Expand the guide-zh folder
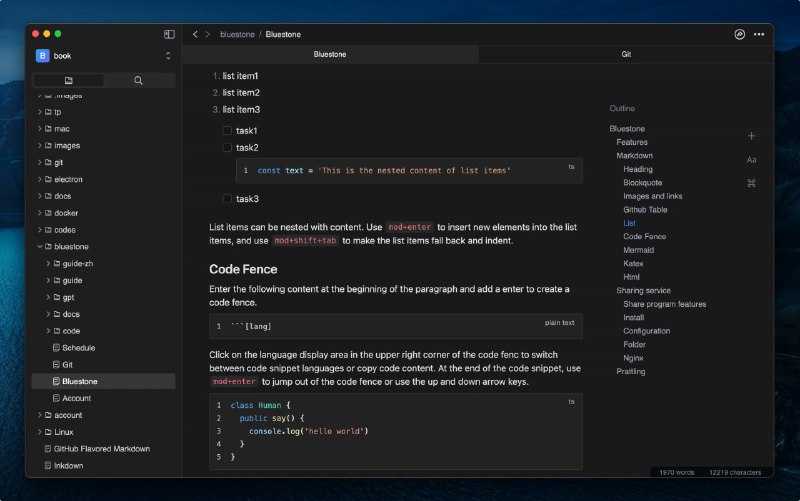Screen dimensions: 800x501 tap(48, 263)
